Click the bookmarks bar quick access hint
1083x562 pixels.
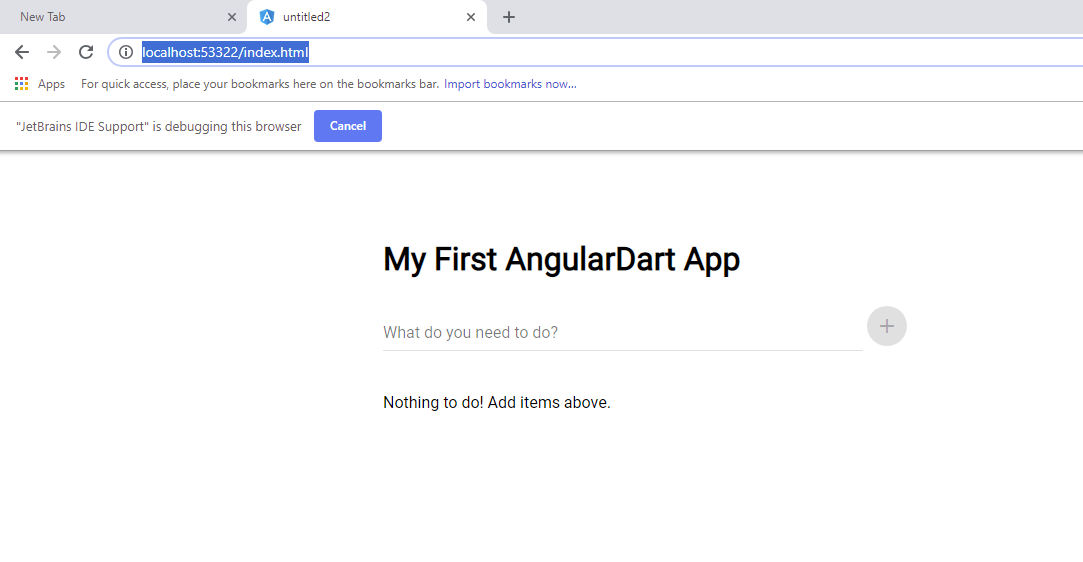coord(260,84)
